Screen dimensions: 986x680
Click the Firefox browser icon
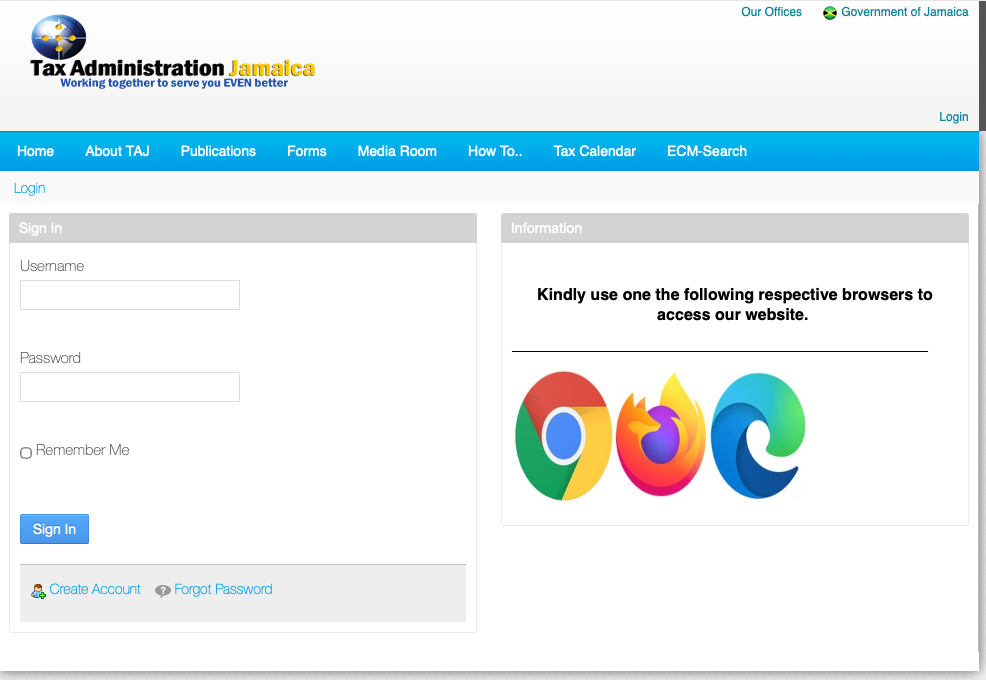pyautogui.click(x=660, y=435)
